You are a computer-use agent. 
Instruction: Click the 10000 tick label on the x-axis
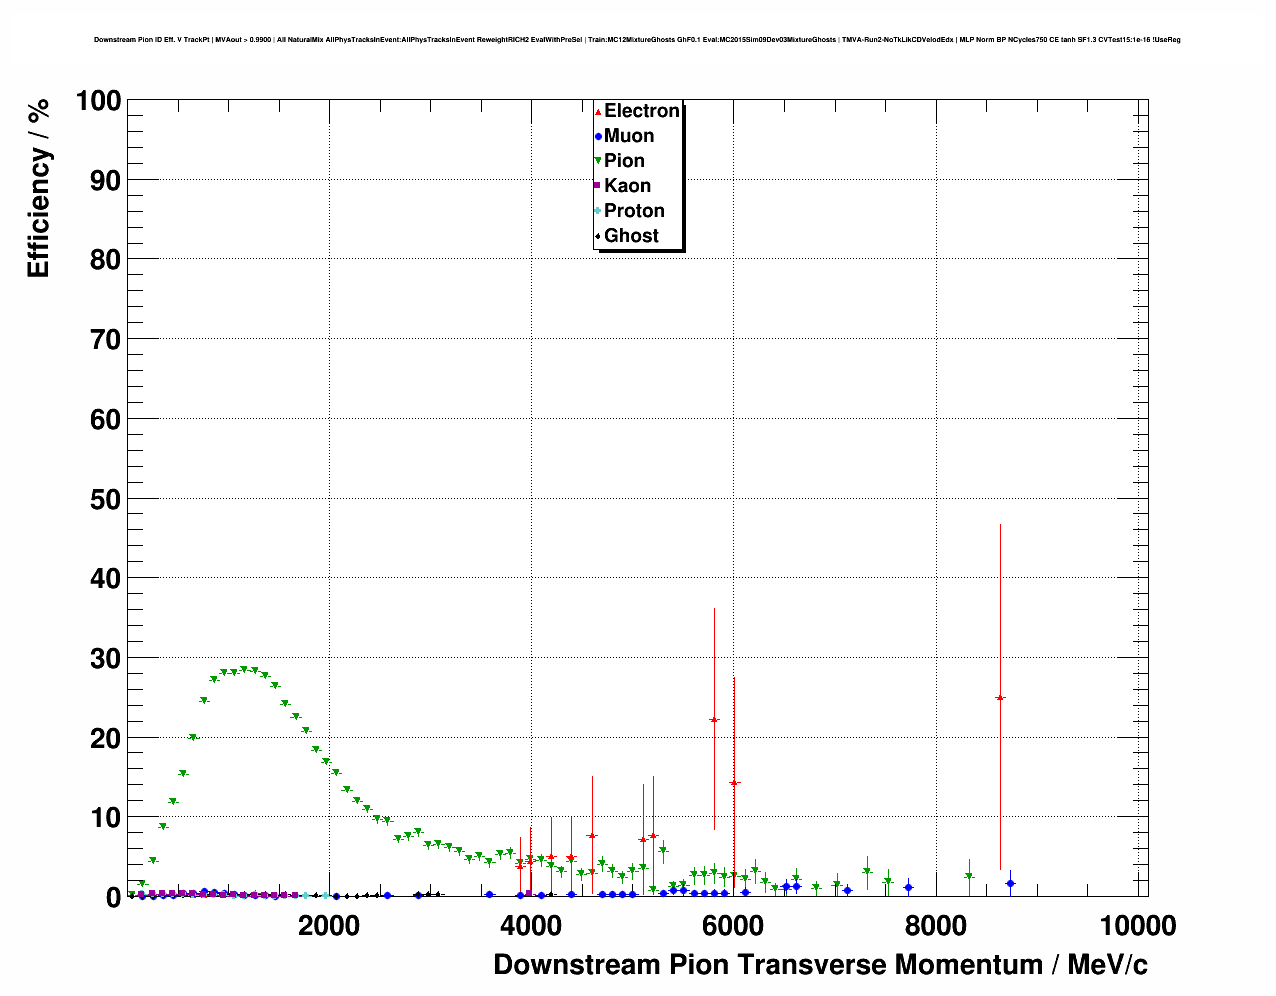1137,926
